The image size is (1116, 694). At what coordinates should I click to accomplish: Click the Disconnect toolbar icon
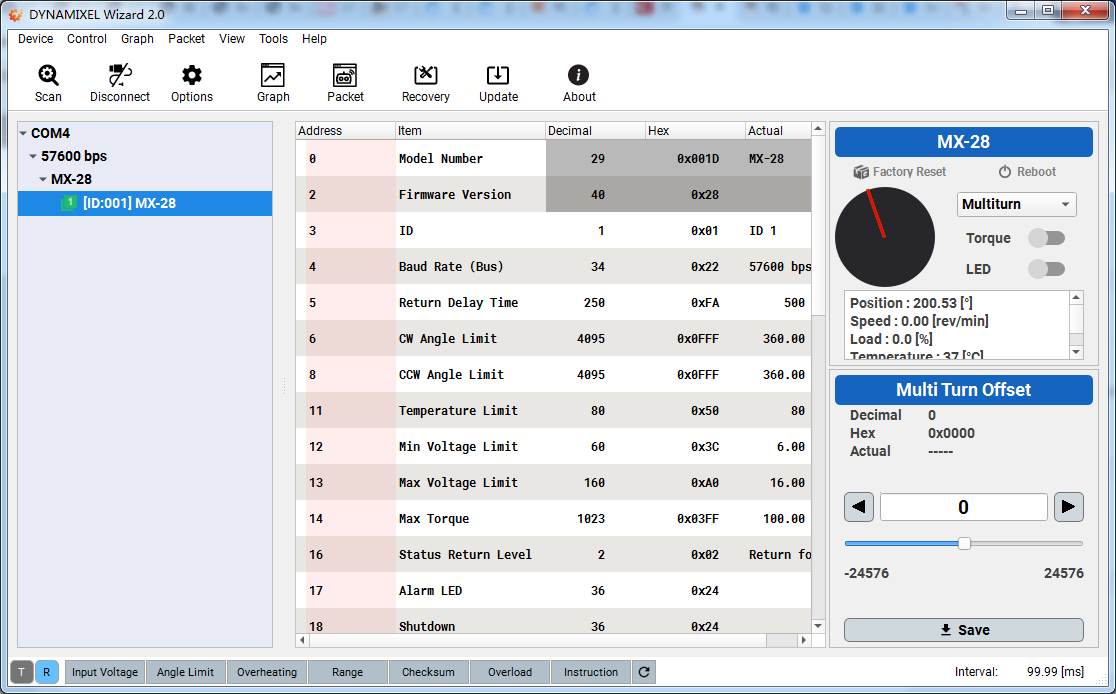pyautogui.click(x=120, y=76)
